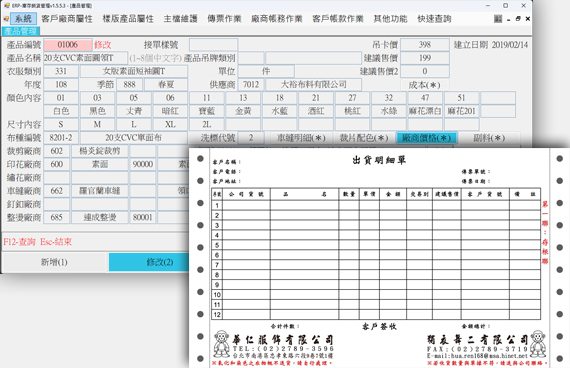Click color name field 黑色
Image resolution: width=570 pixels, height=368 pixels.
(97, 111)
